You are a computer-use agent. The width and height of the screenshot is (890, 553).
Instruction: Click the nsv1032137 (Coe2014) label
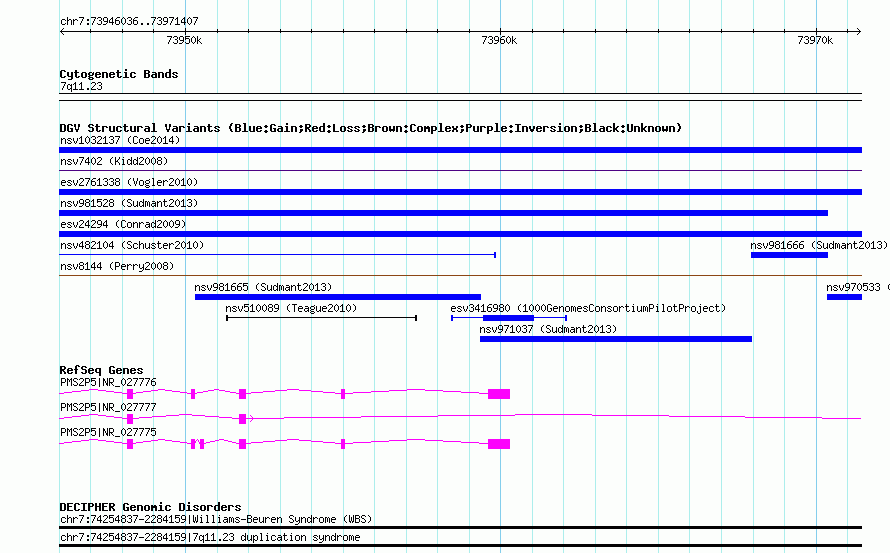(x=120, y=140)
